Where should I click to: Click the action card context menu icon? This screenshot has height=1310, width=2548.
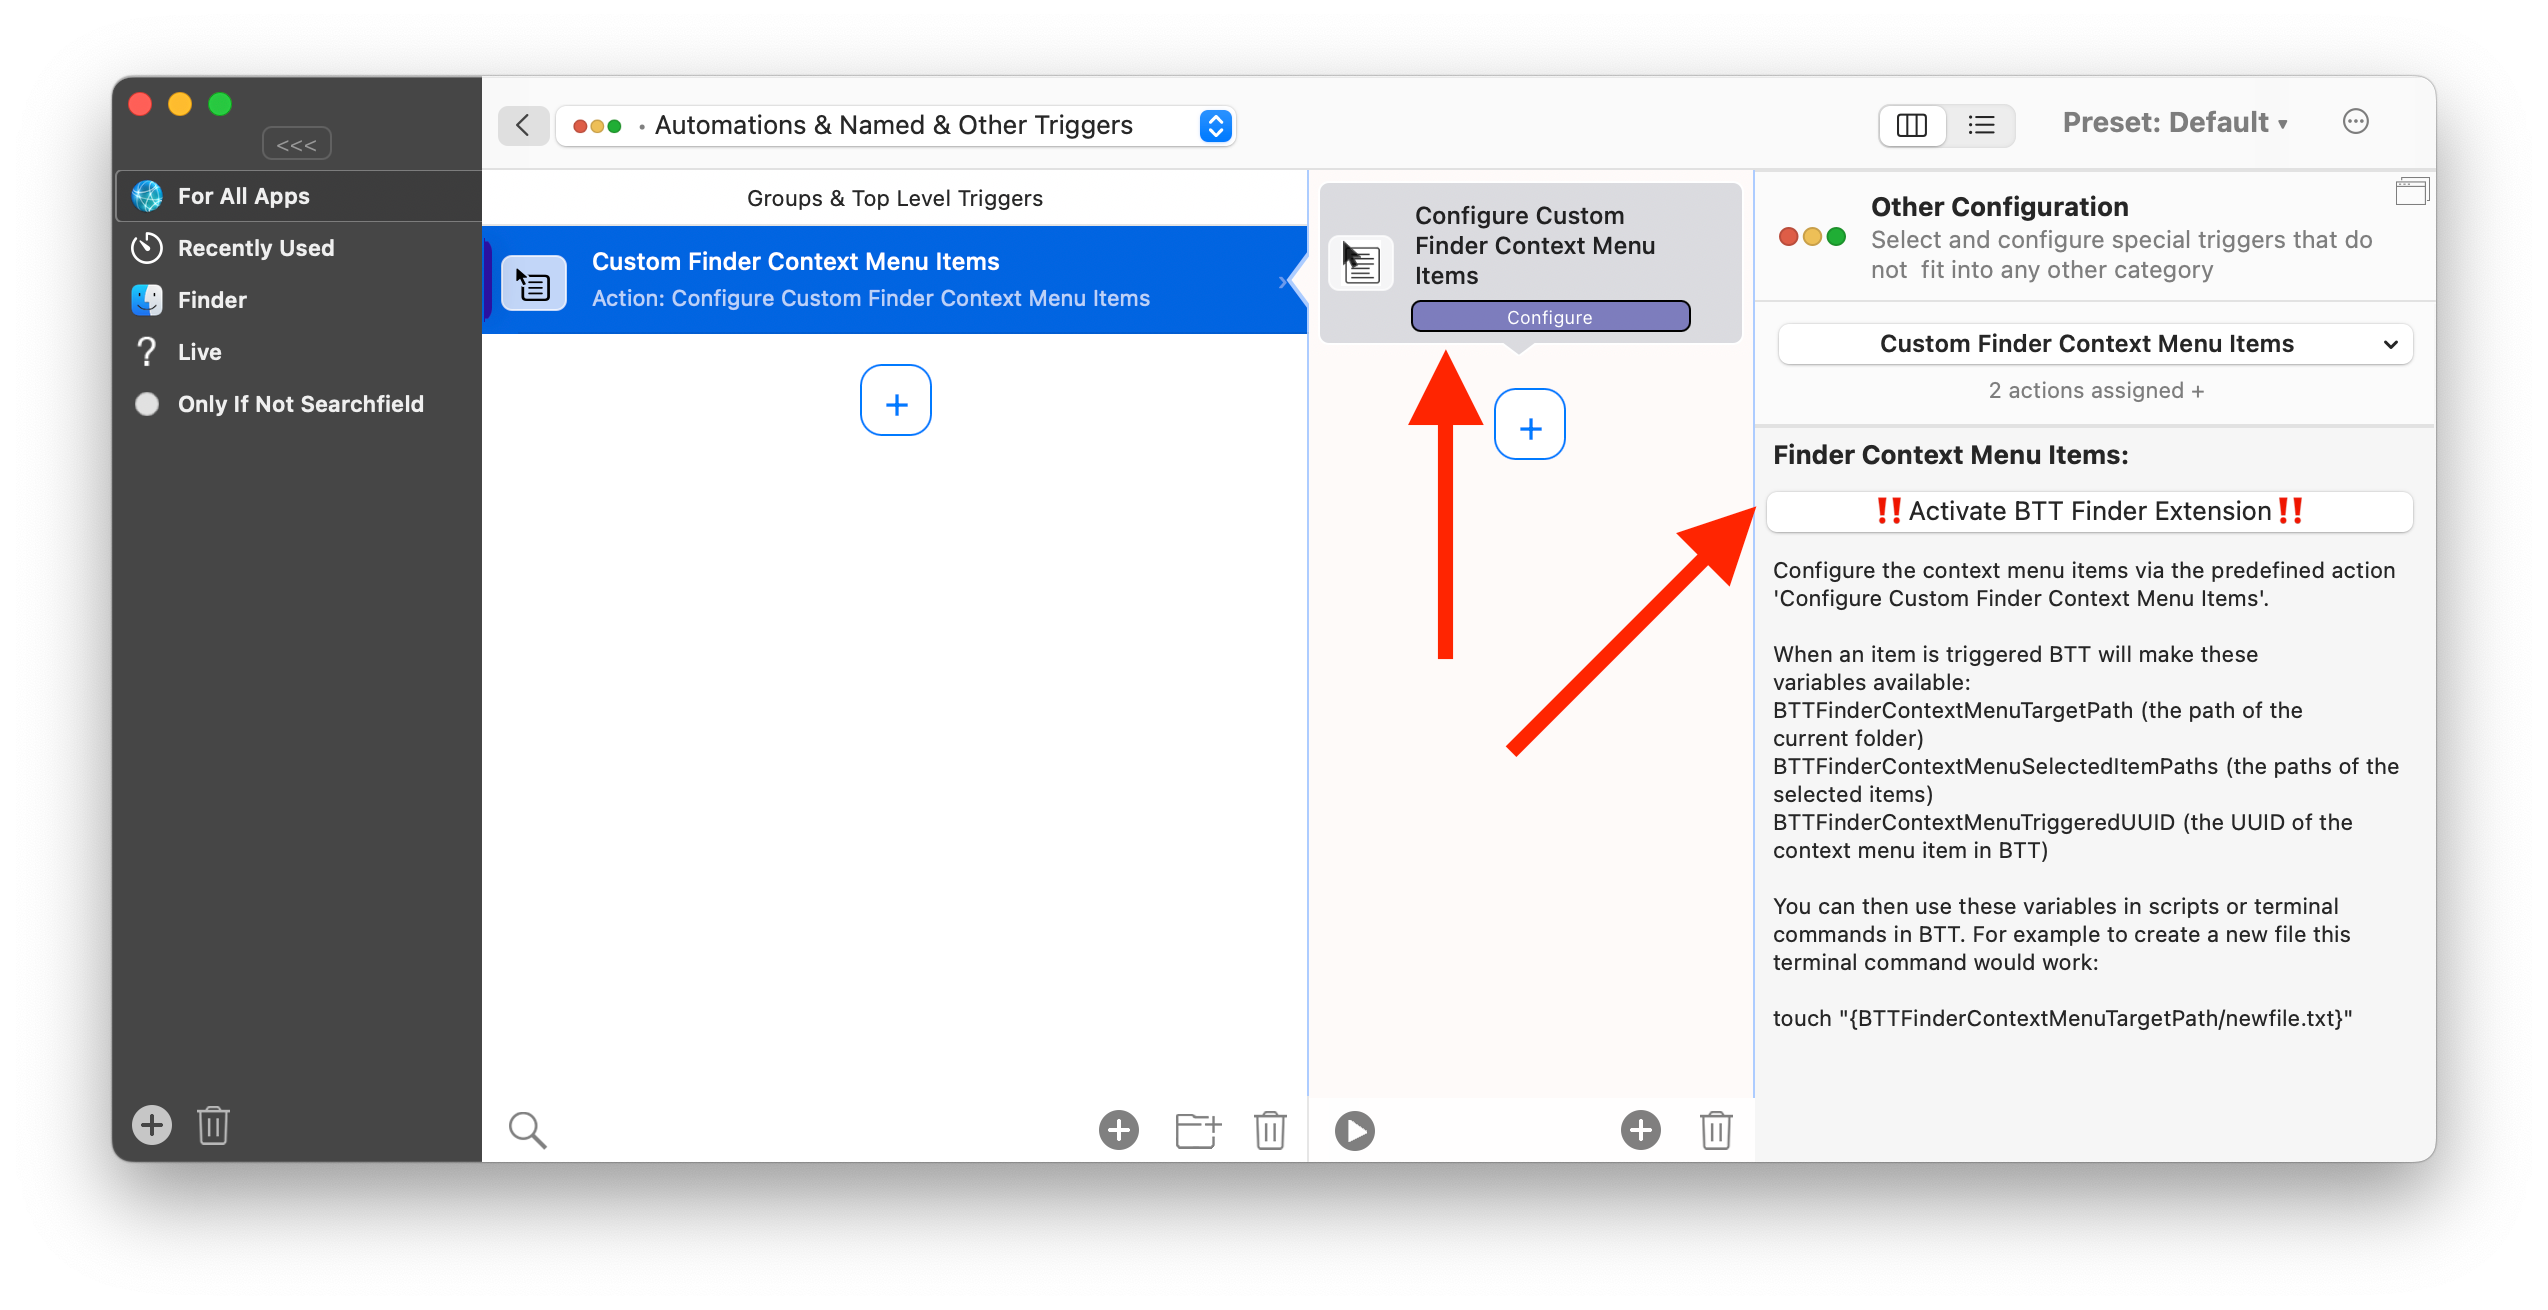pyautogui.click(x=1360, y=263)
